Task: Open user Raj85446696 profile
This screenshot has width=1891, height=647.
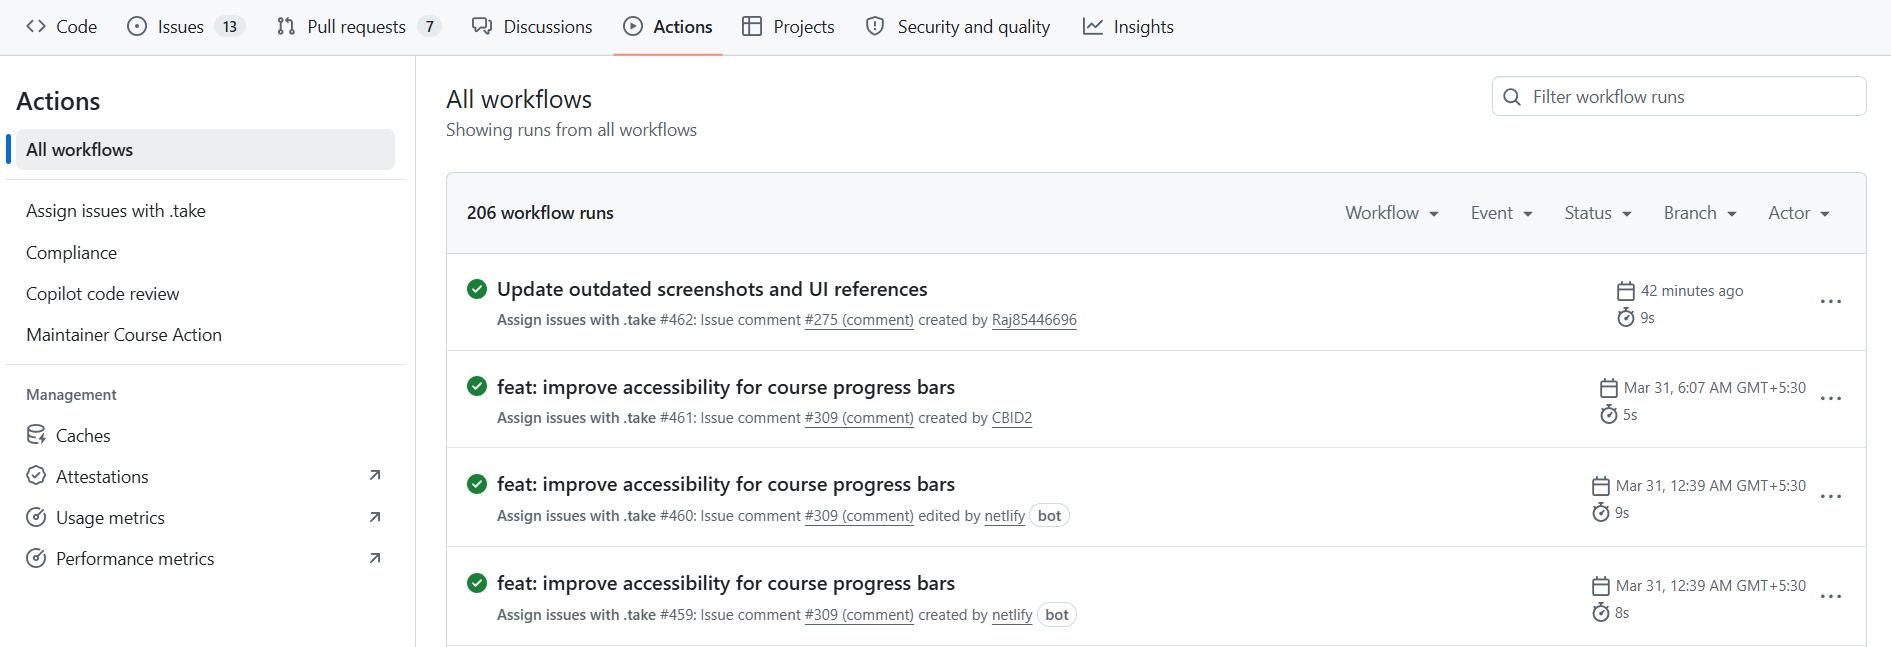Action: click(x=1034, y=320)
